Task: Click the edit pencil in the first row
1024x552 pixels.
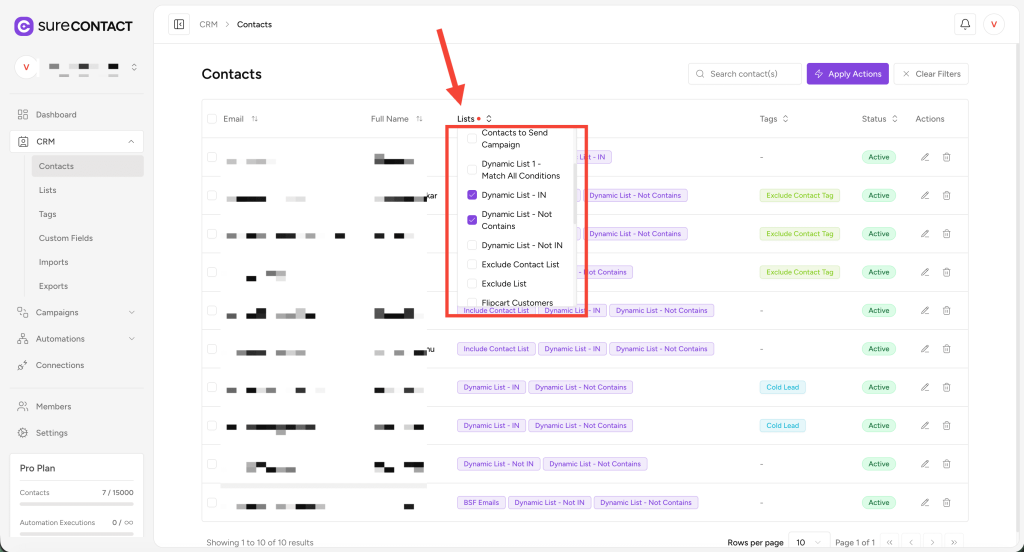Action: click(925, 157)
